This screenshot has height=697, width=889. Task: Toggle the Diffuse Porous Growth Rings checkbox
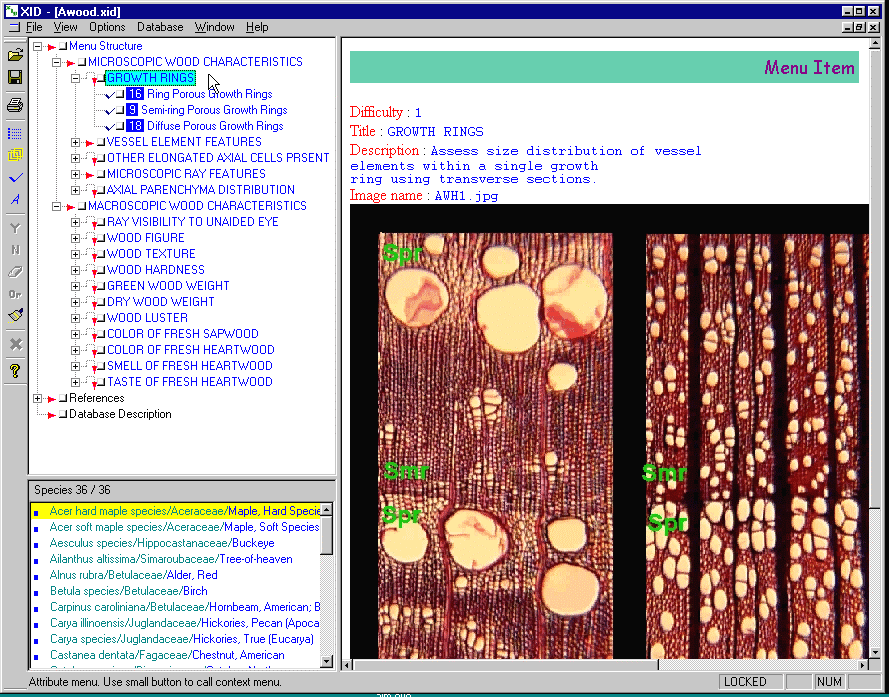pos(120,126)
